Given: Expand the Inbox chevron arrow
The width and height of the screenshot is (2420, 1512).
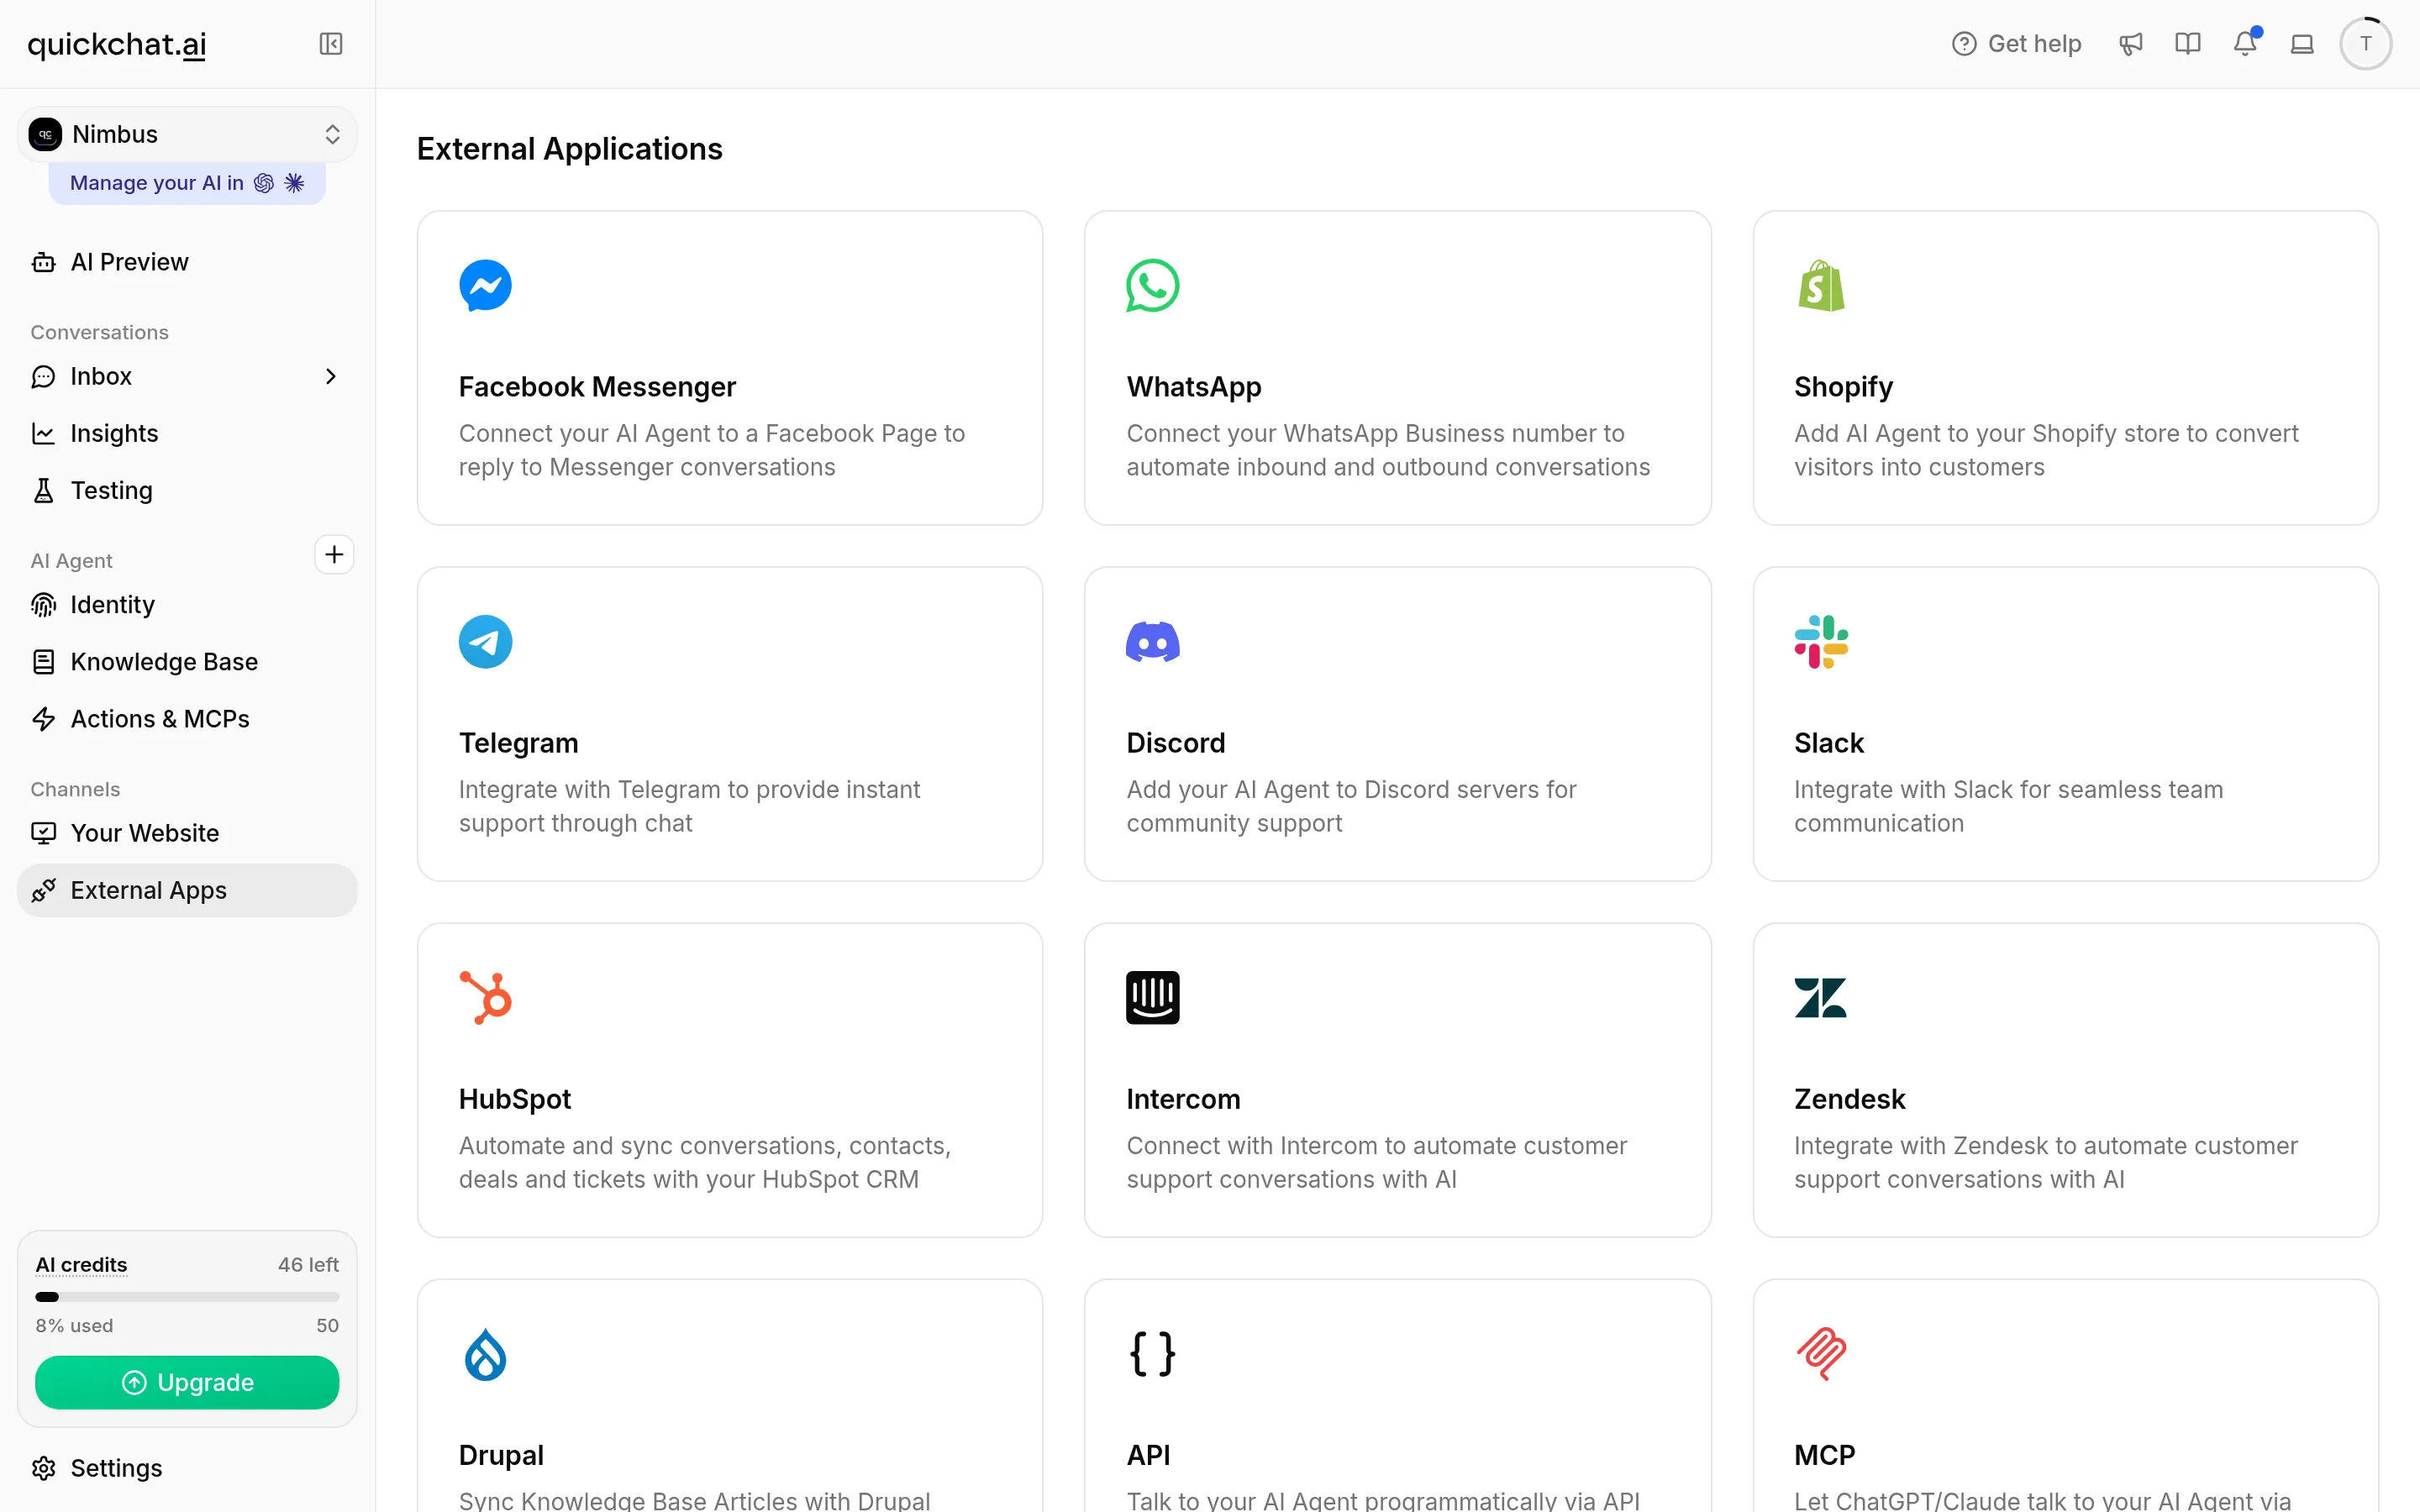Looking at the screenshot, I should click(330, 376).
